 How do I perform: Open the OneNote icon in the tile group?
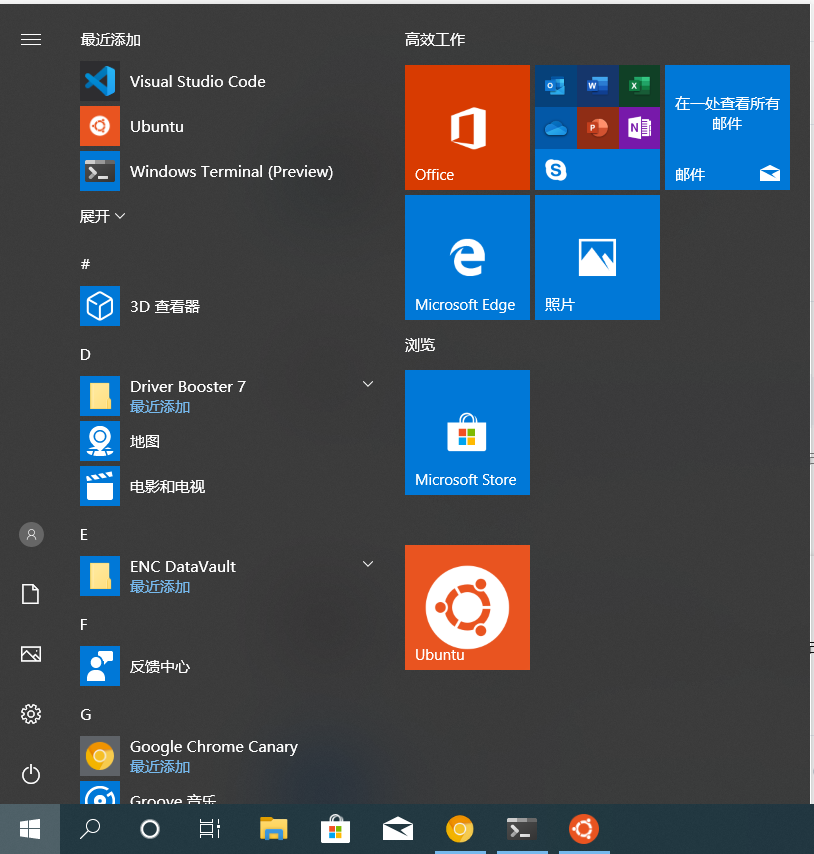point(639,128)
